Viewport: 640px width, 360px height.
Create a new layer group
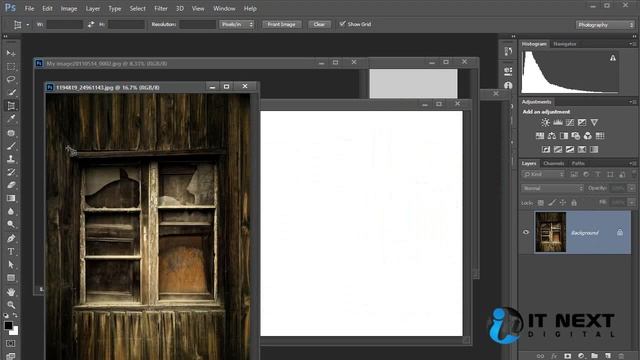[594, 356]
